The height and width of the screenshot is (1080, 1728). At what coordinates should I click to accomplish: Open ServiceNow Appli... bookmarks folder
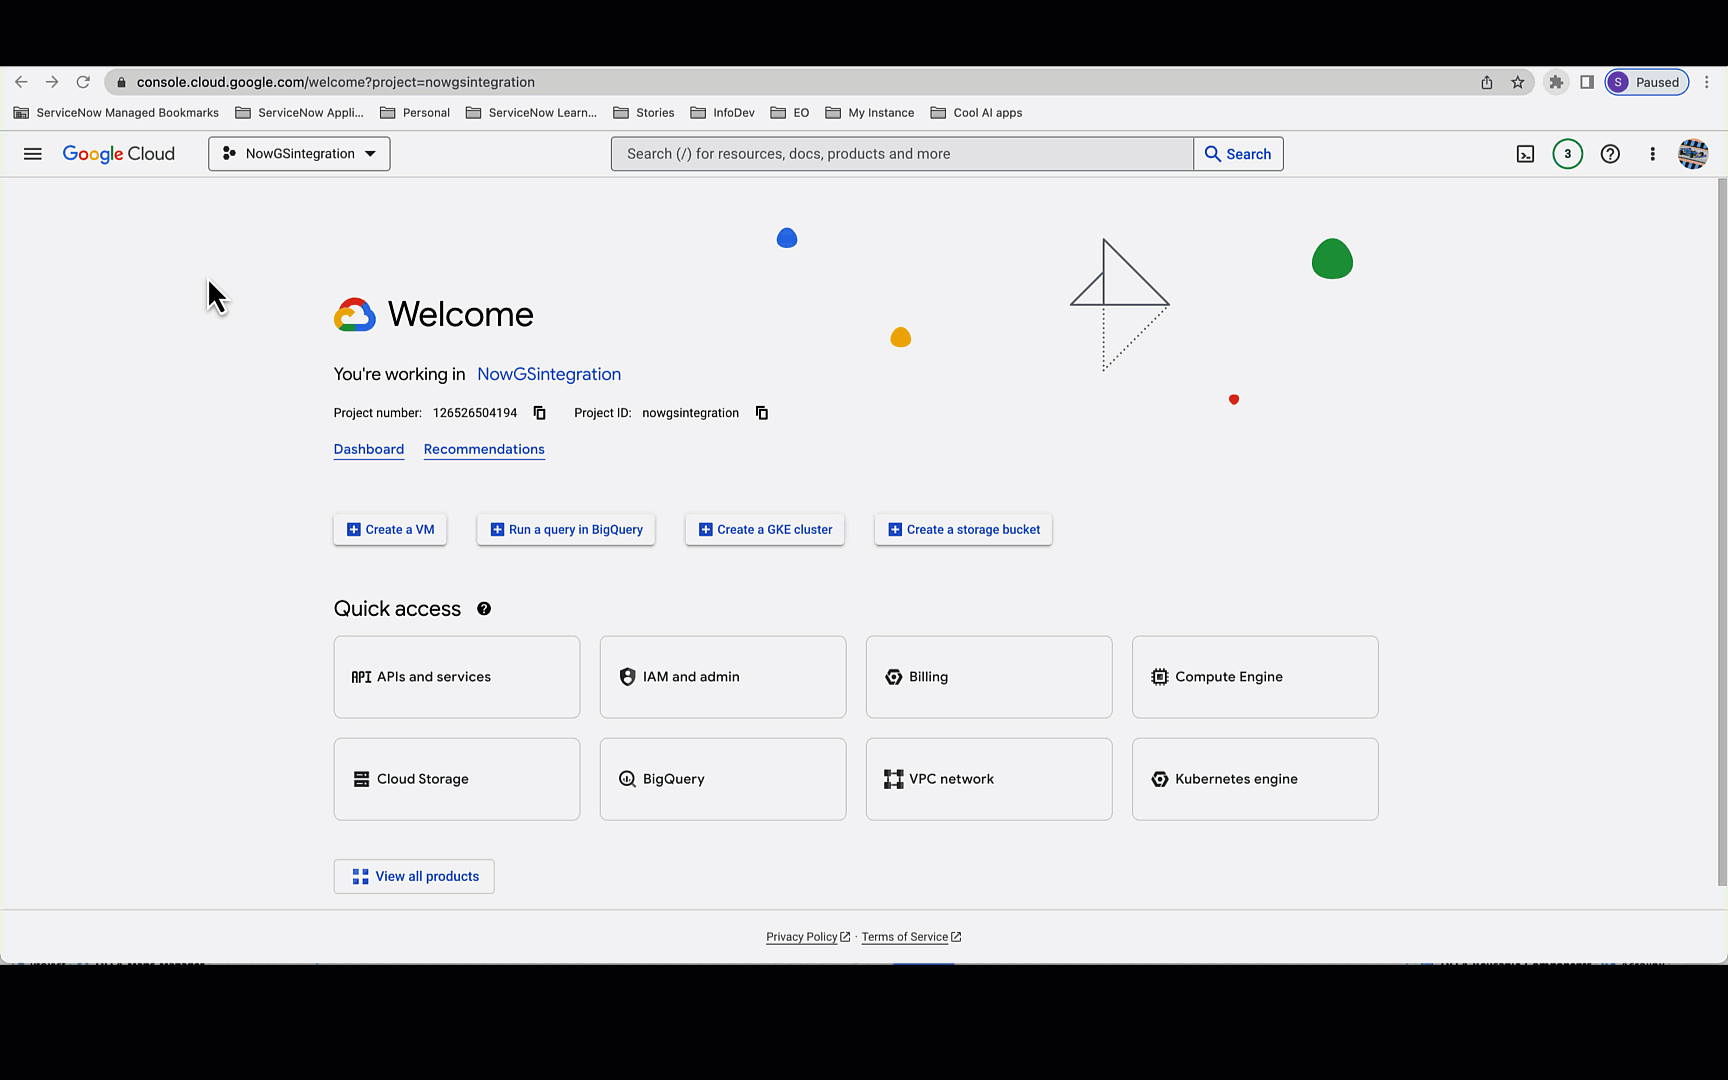coord(299,113)
